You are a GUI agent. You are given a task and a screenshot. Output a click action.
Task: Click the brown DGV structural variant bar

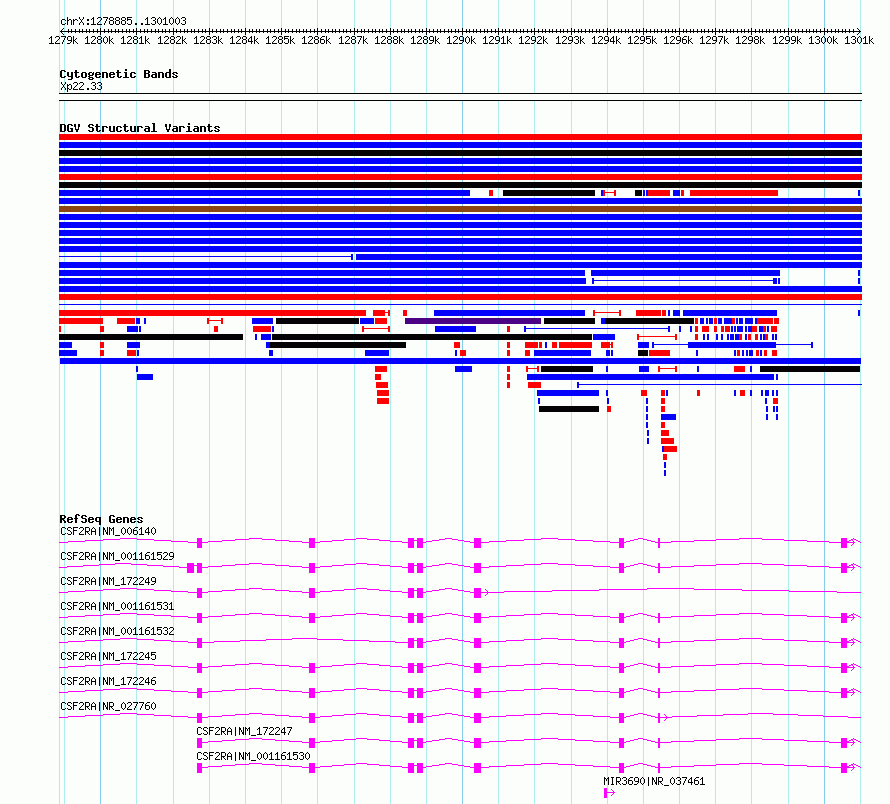460,209
